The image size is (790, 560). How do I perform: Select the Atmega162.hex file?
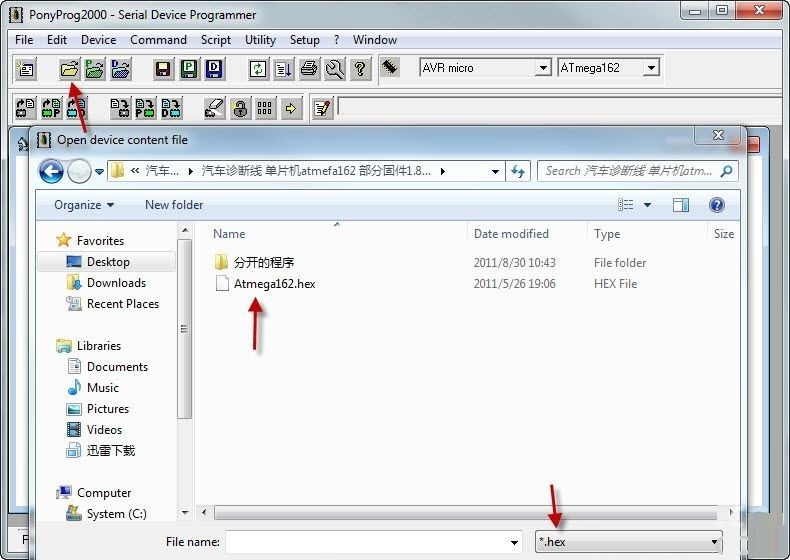275,284
